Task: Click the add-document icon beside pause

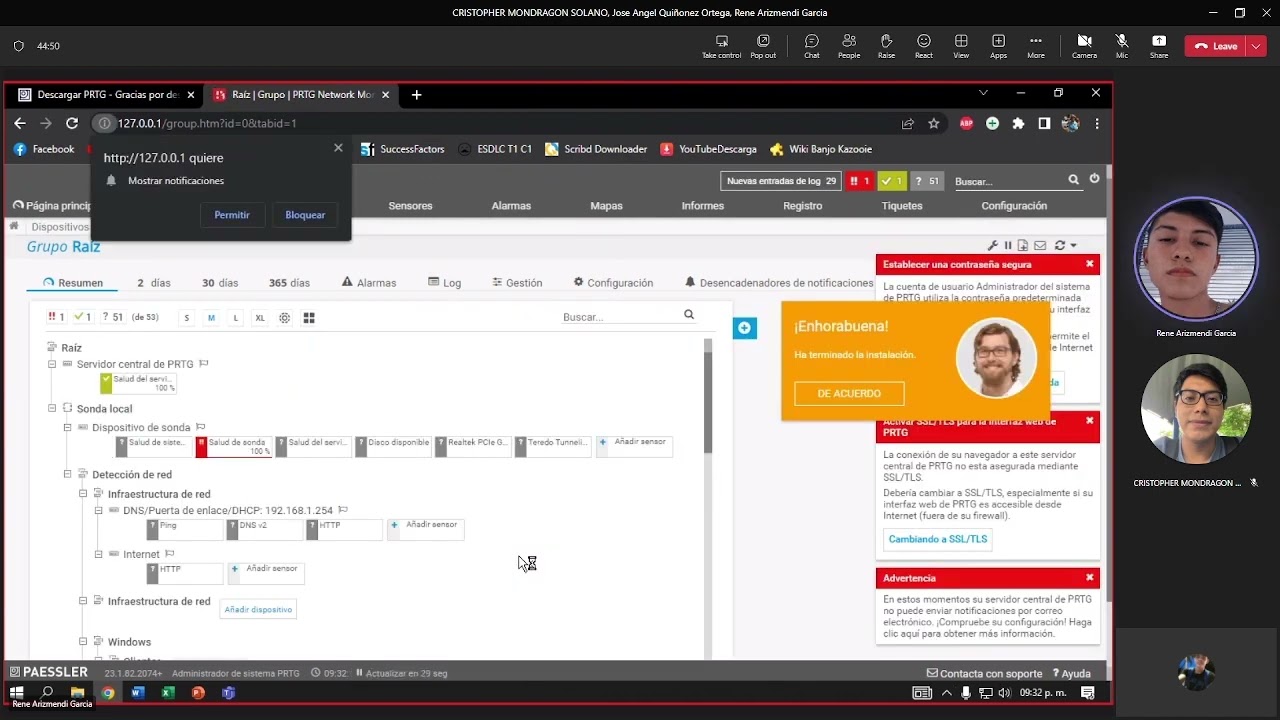Action: (1023, 245)
